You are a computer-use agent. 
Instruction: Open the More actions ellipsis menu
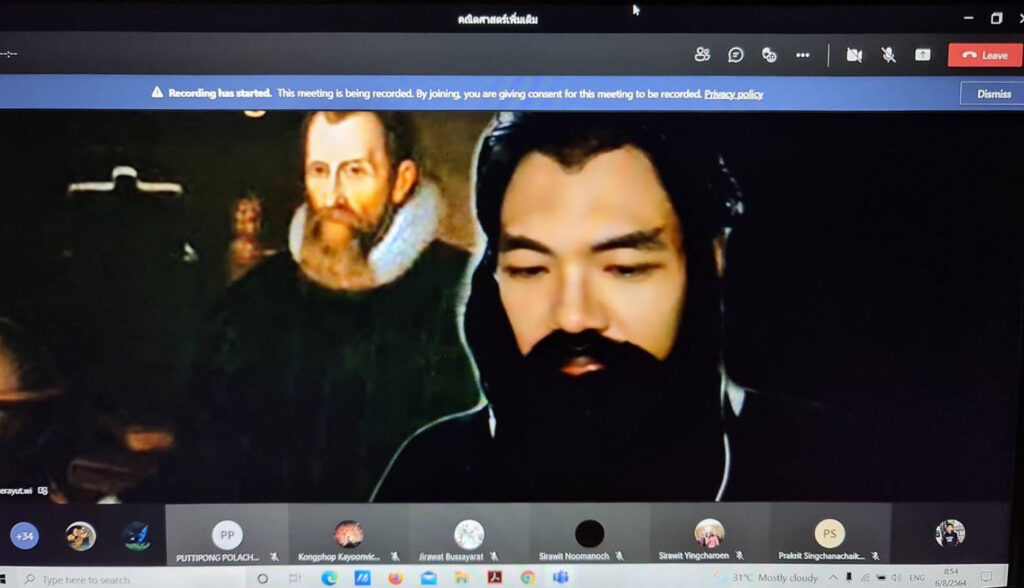[x=803, y=56]
